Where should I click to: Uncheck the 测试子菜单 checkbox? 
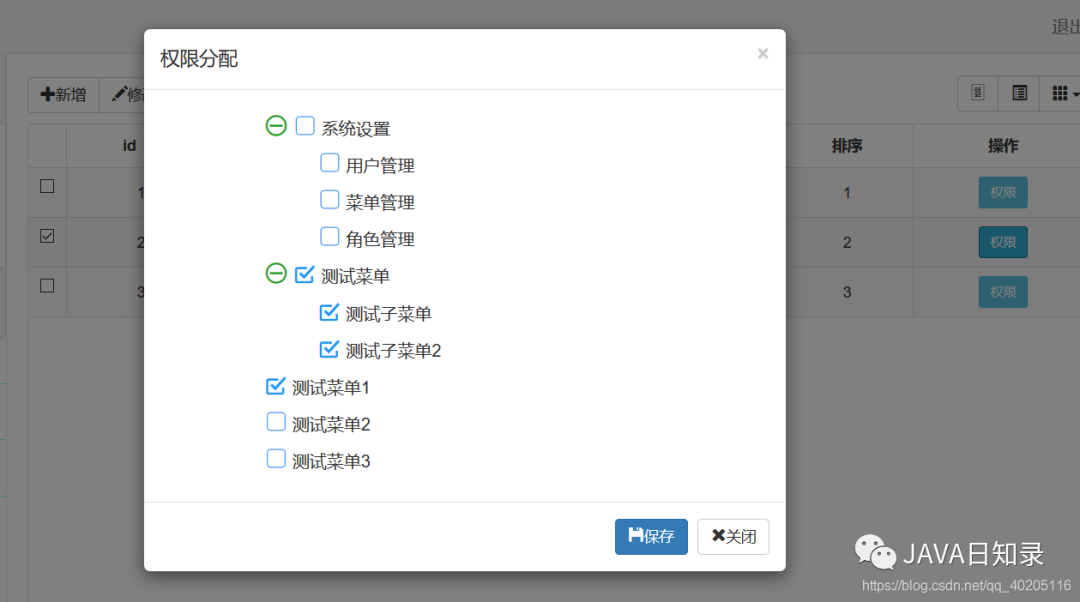click(x=330, y=312)
